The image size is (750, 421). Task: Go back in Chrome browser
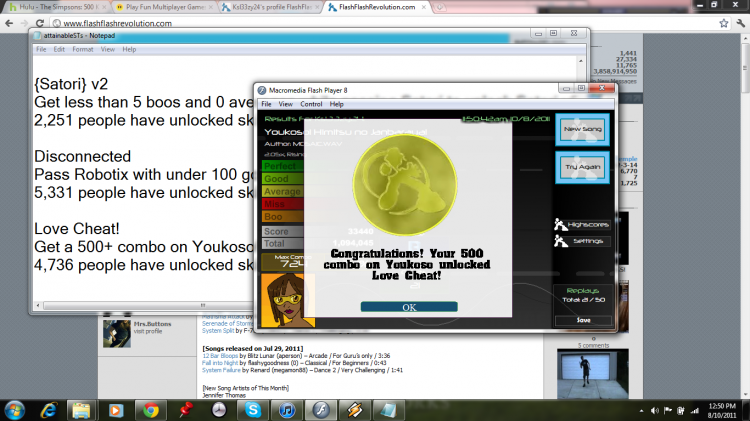[9, 23]
